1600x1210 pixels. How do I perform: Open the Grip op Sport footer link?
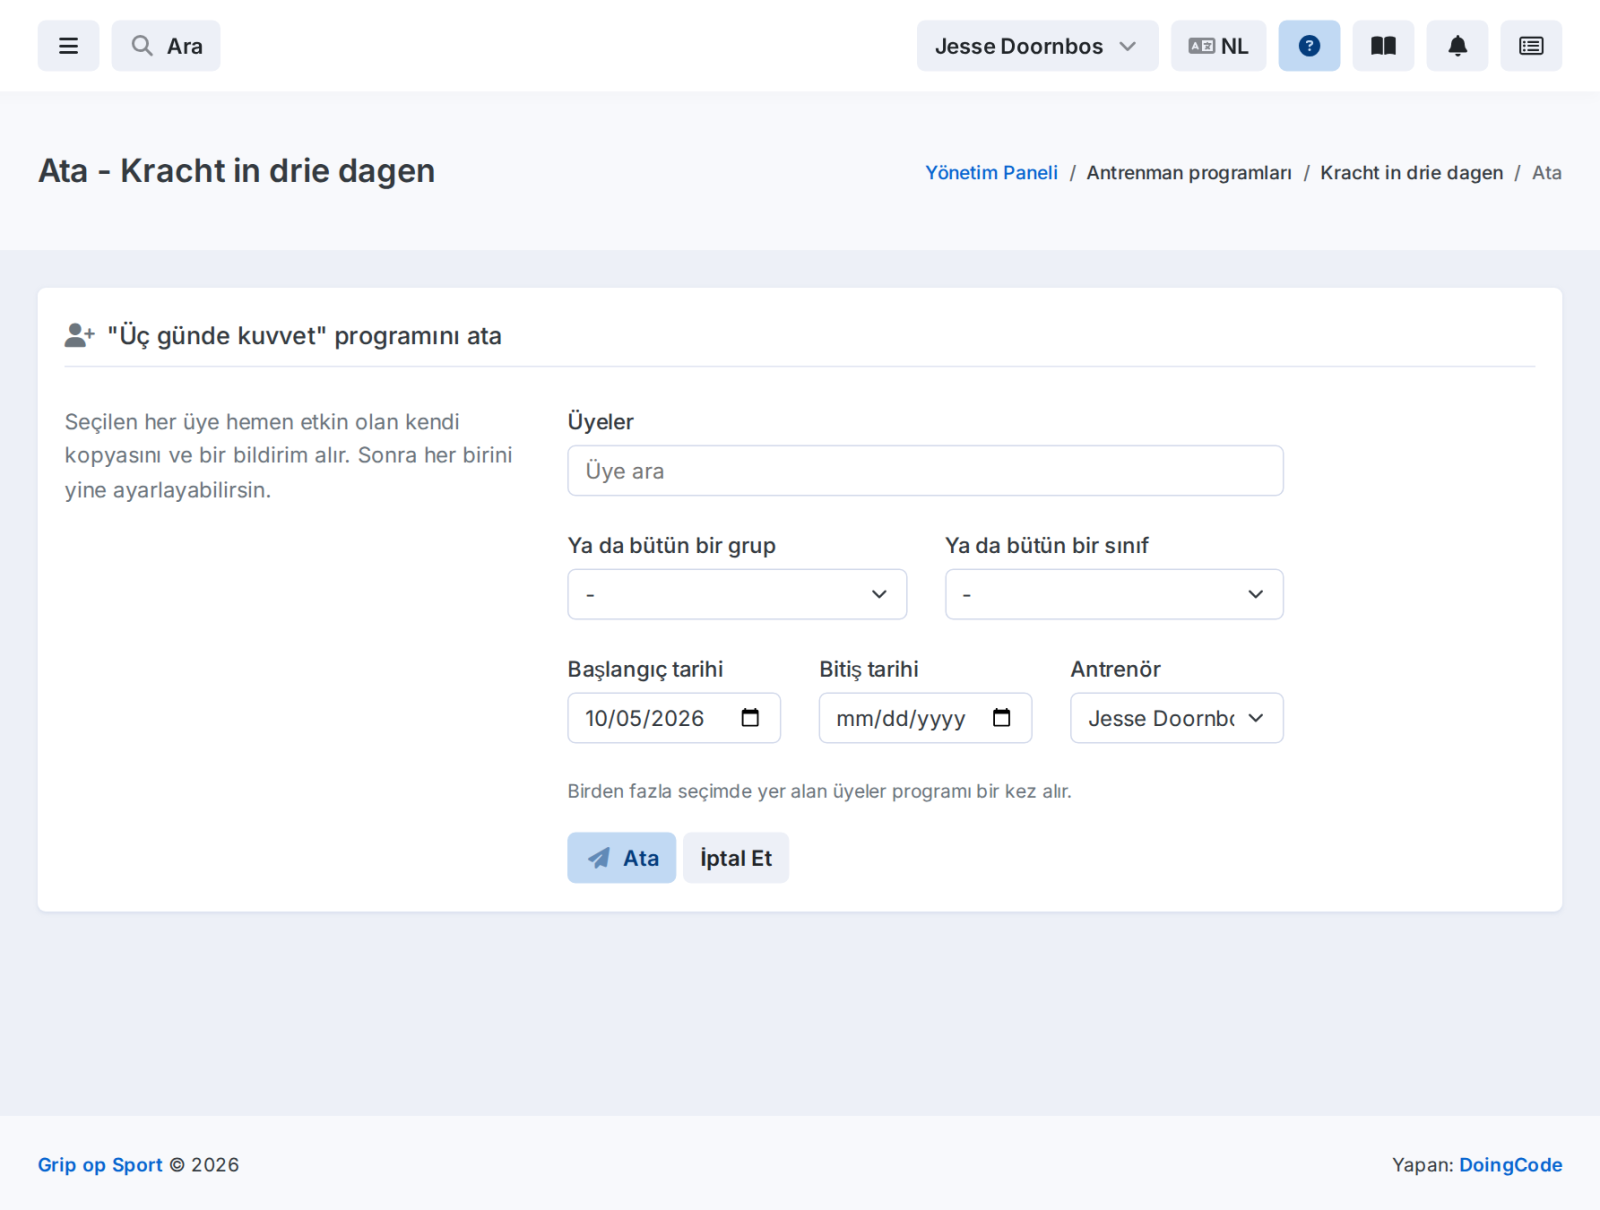click(x=100, y=1165)
